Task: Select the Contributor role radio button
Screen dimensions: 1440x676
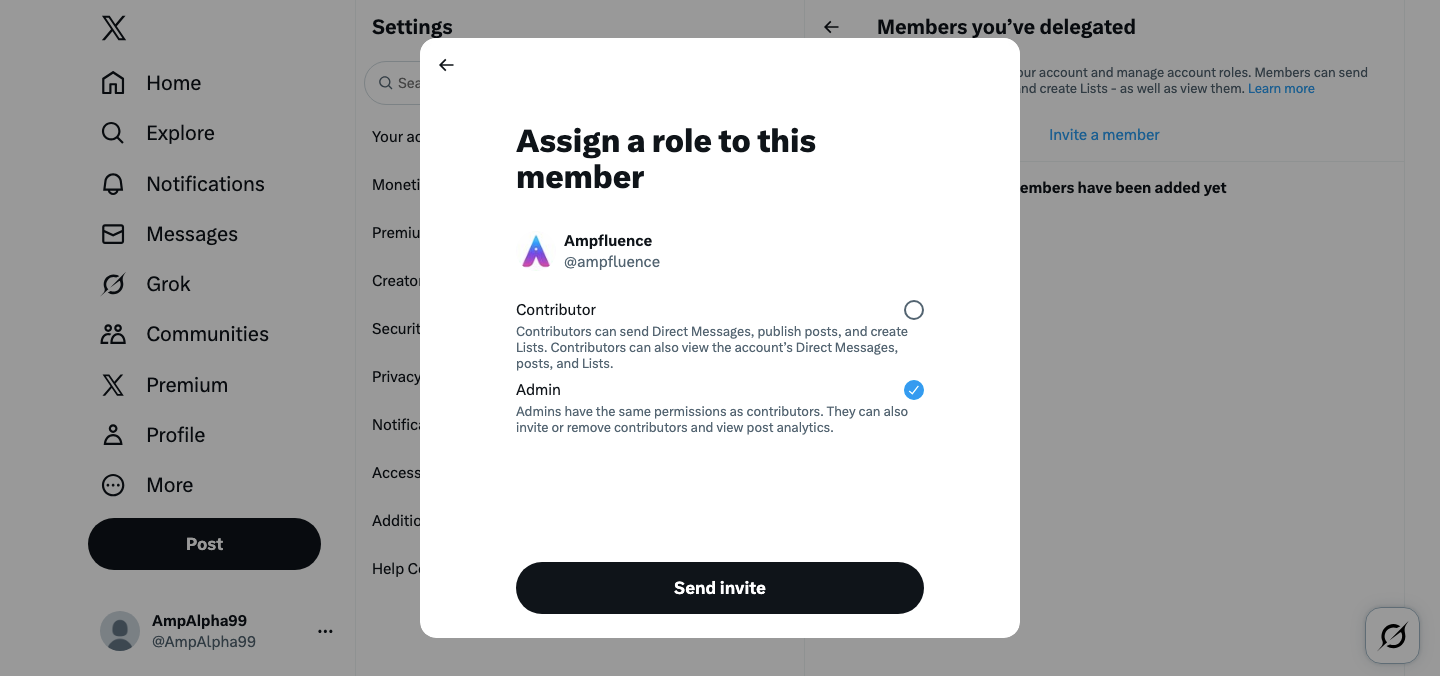Action: pyautogui.click(x=913, y=310)
